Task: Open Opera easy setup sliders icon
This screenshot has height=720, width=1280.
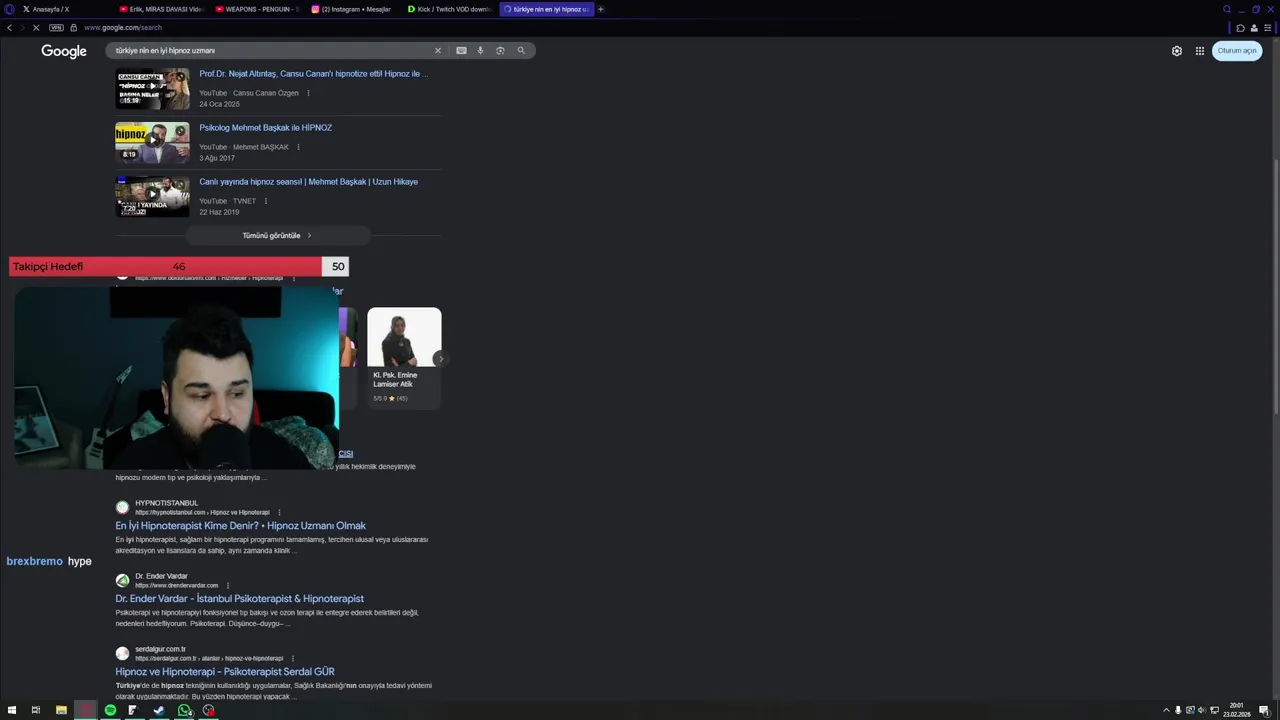Action: 1268,28
